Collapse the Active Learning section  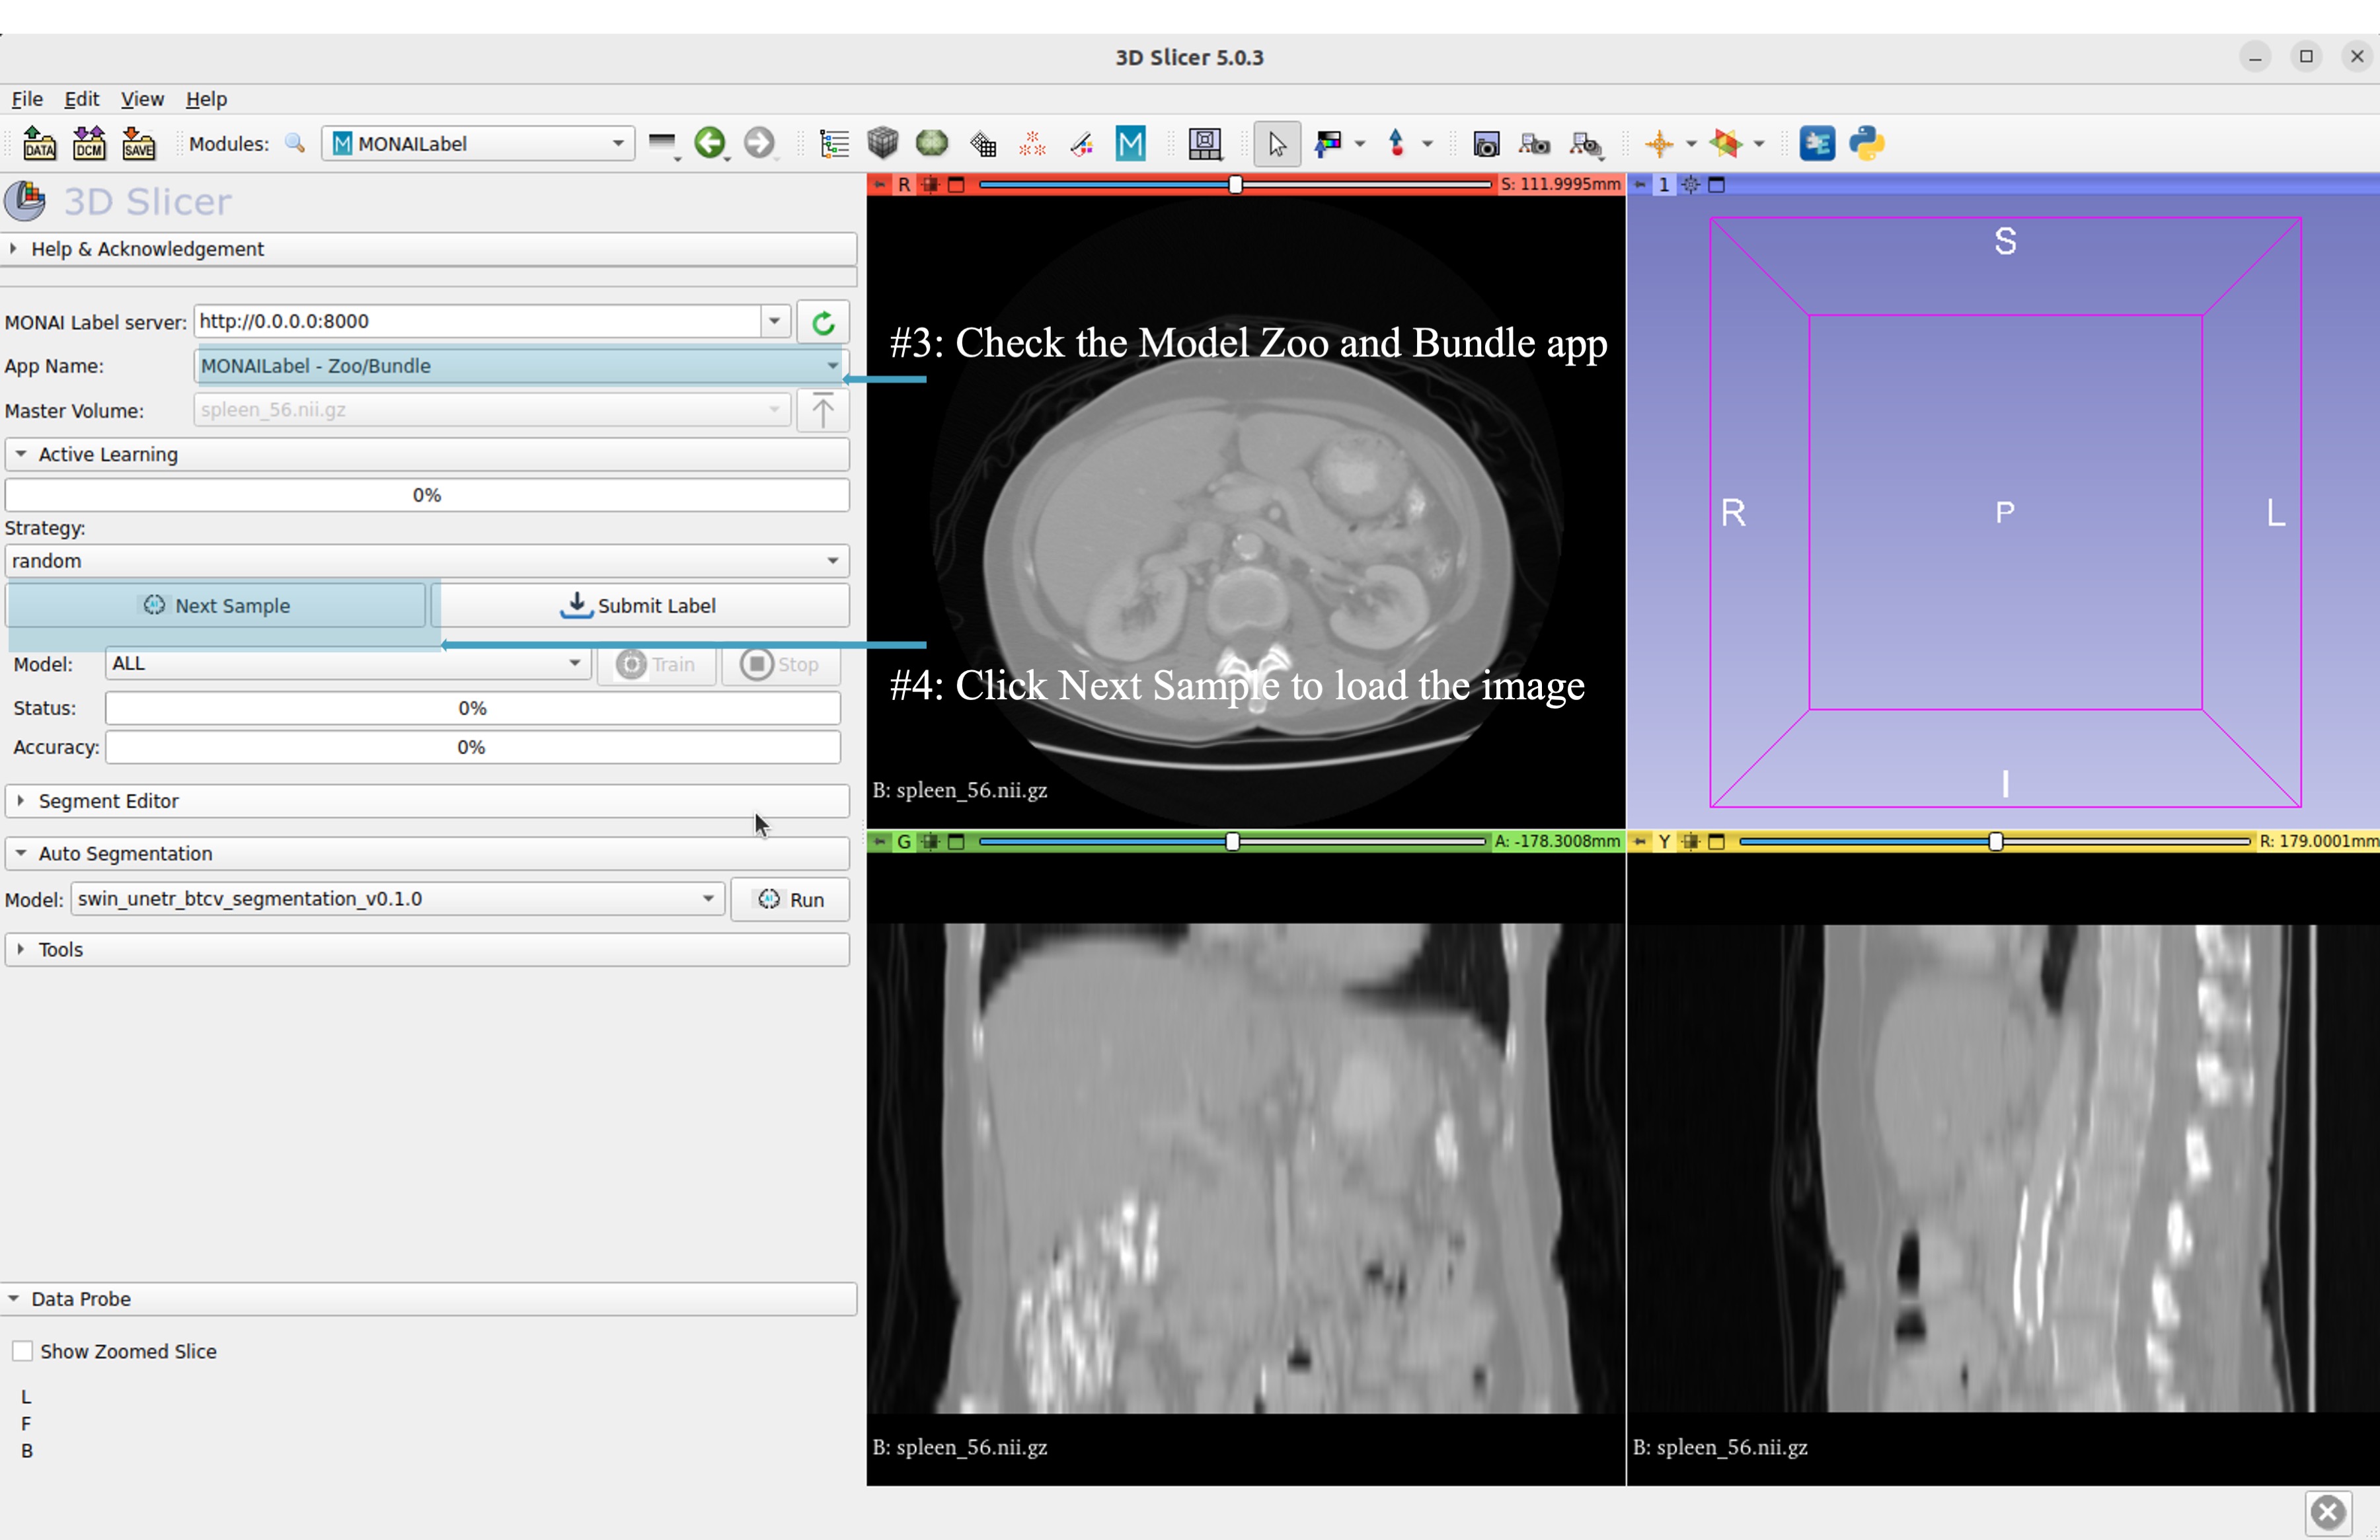pyautogui.click(x=428, y=454)
